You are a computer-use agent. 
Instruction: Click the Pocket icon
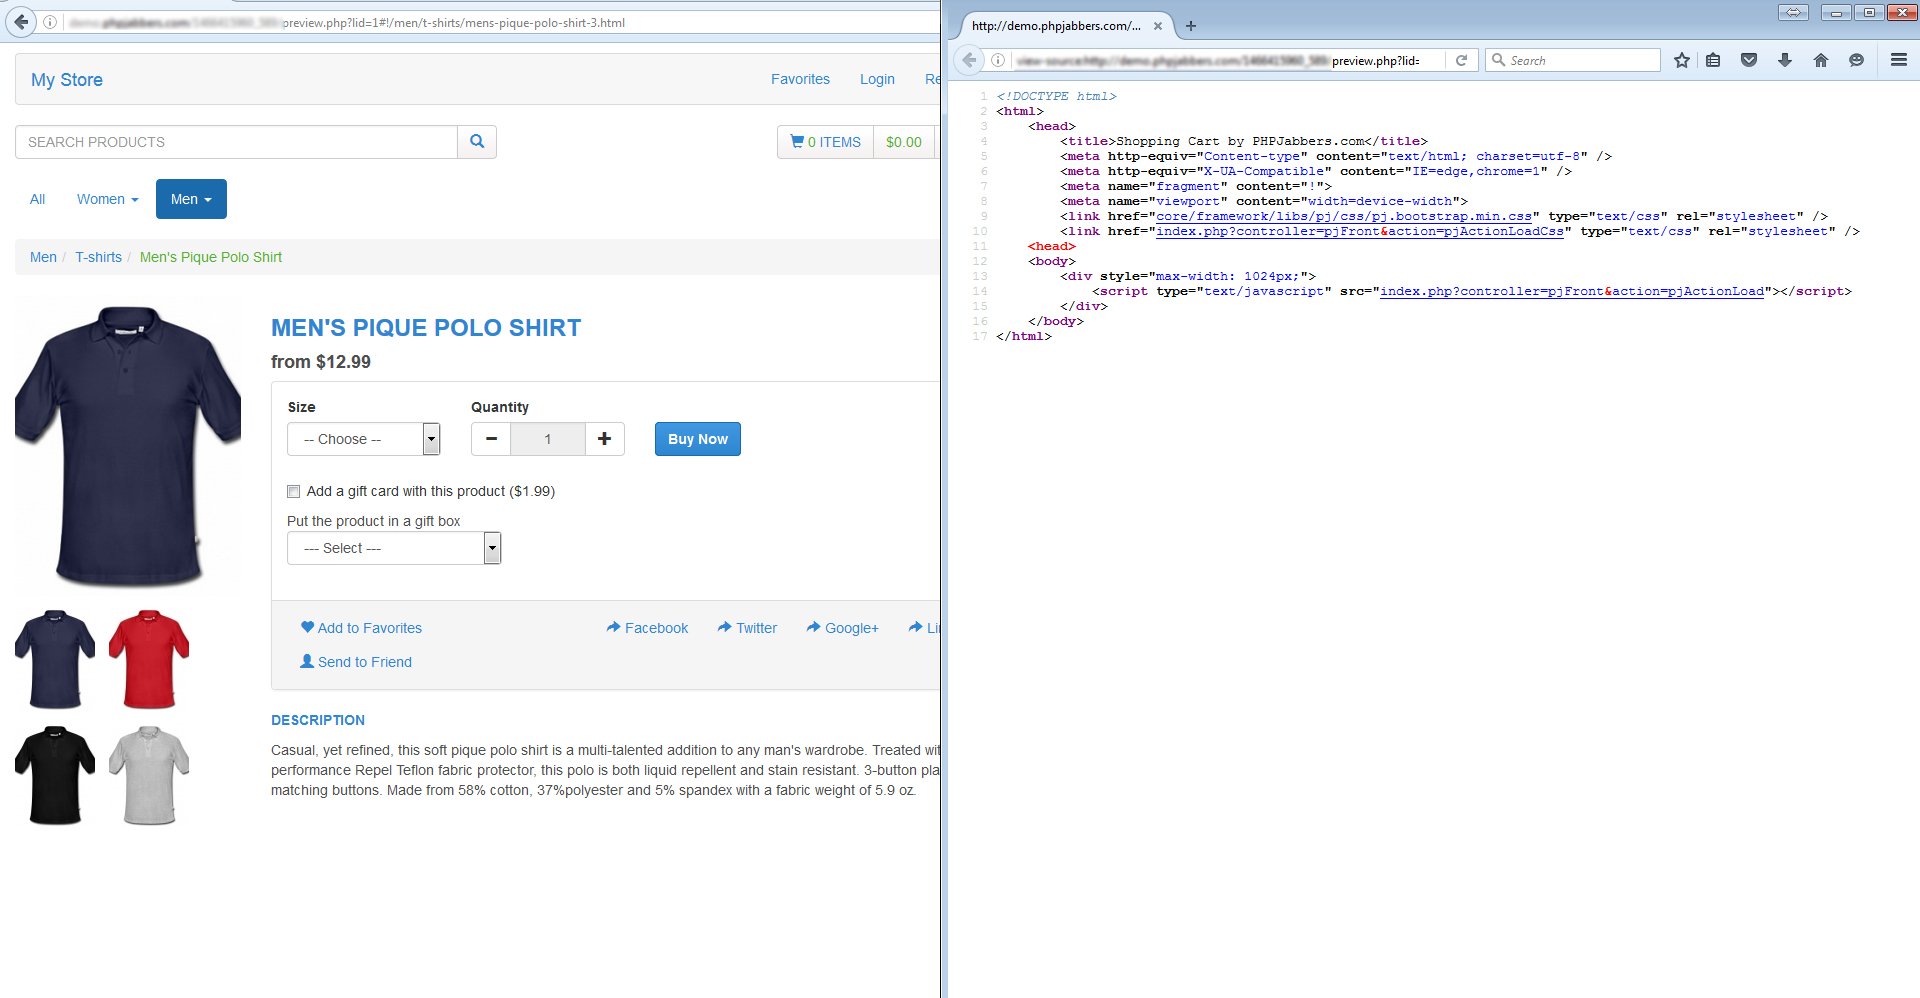(x=1749, y=60)
